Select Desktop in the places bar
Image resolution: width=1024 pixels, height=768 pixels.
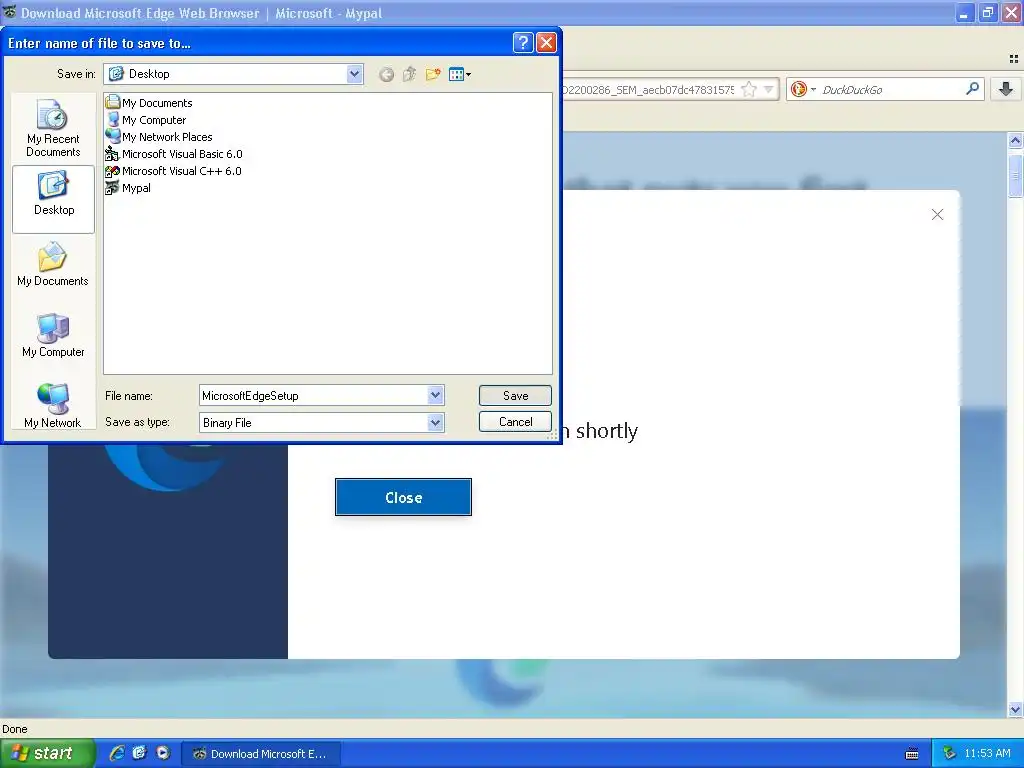(x=54, y=198)
